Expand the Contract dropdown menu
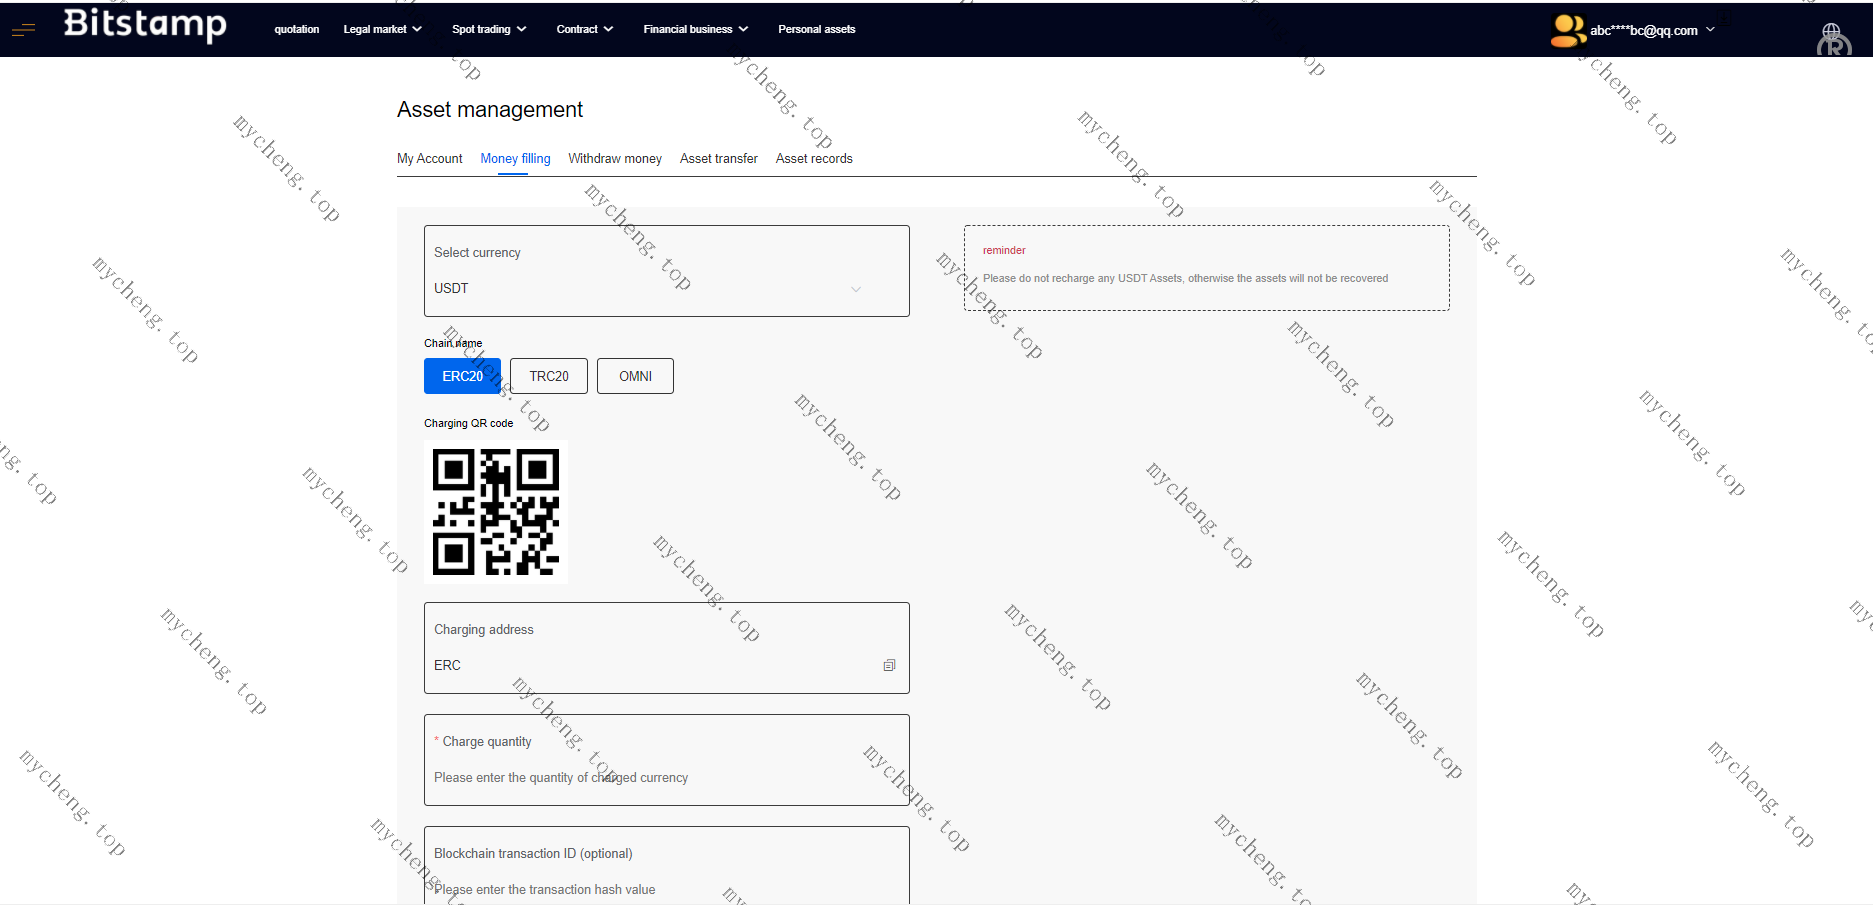Screen dimensions: 1873x905 tap(584, 29)
